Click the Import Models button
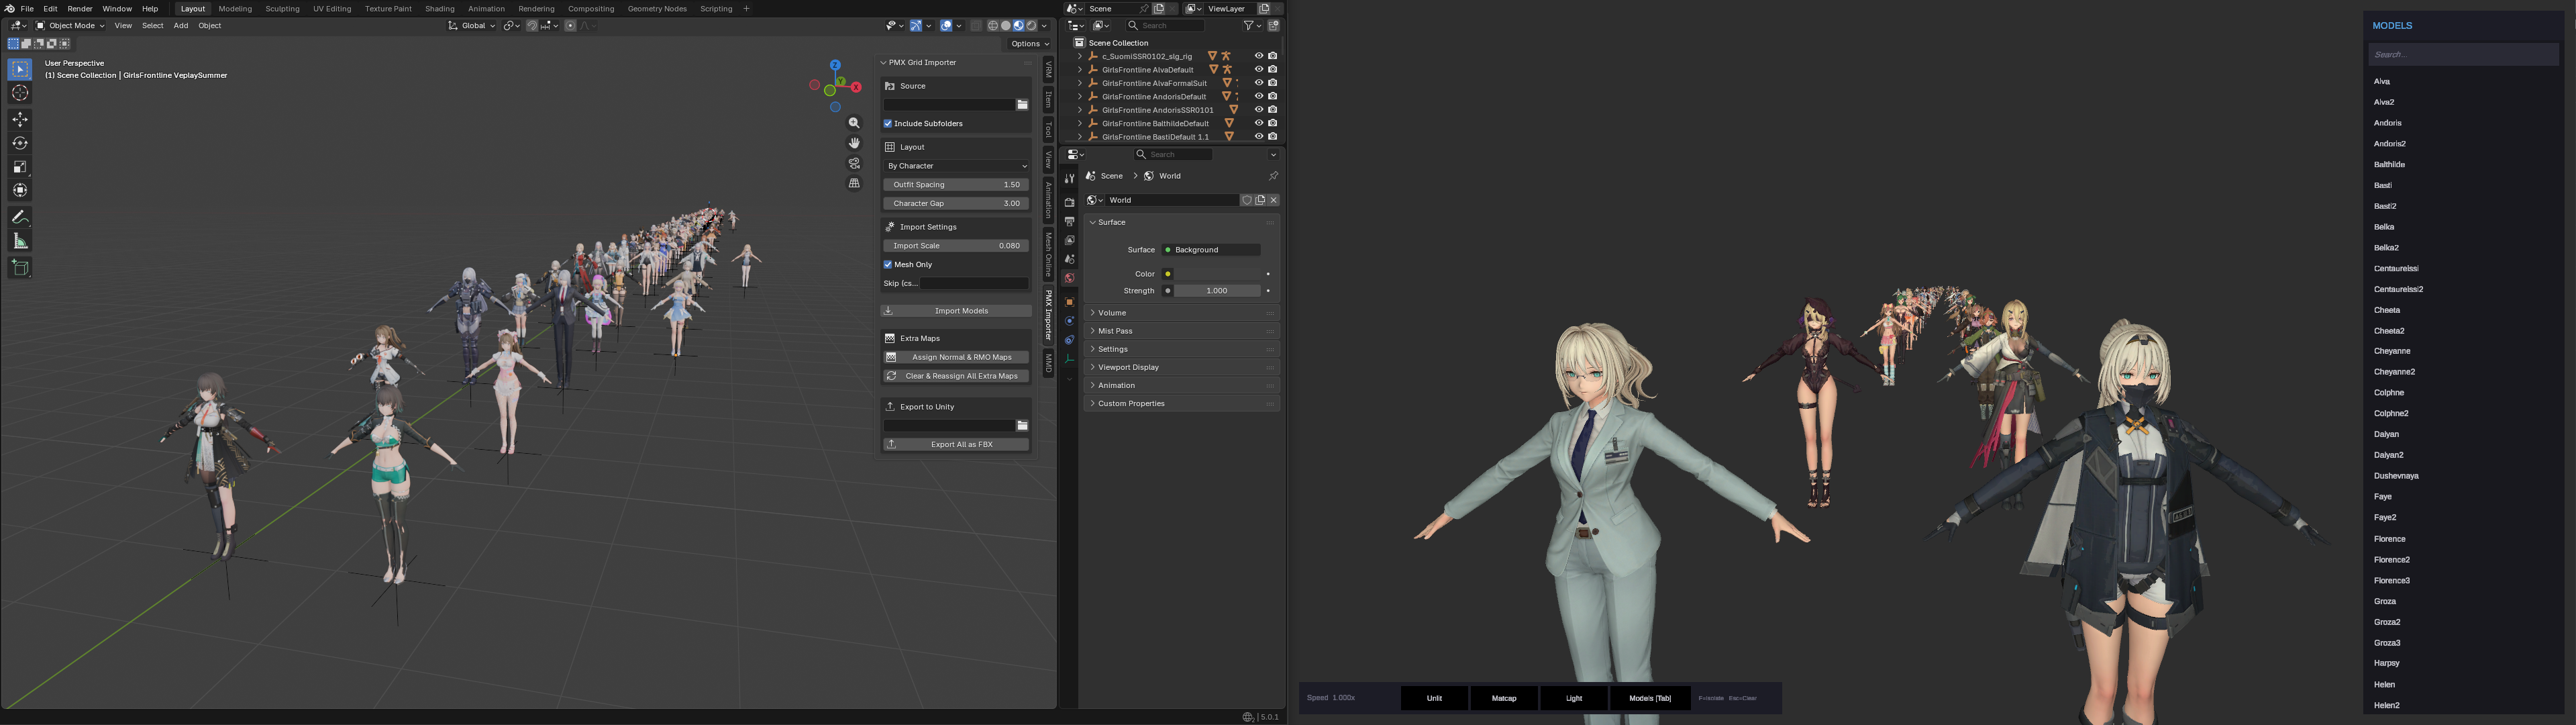 [956, 311]
